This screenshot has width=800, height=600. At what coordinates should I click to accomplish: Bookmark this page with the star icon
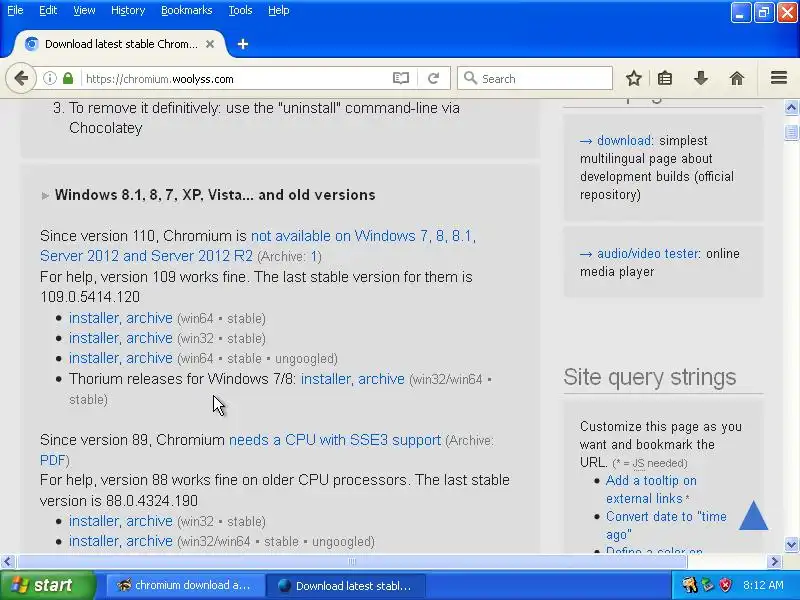634,79
